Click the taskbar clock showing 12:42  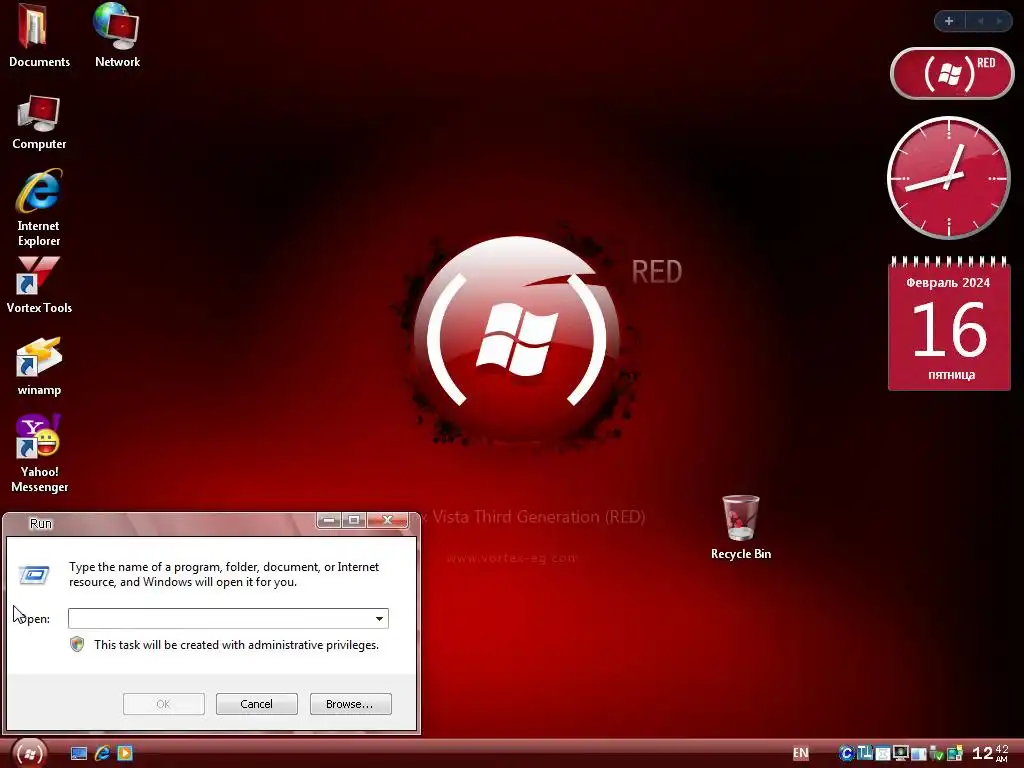pyautogui.click(x=990, y=753)
